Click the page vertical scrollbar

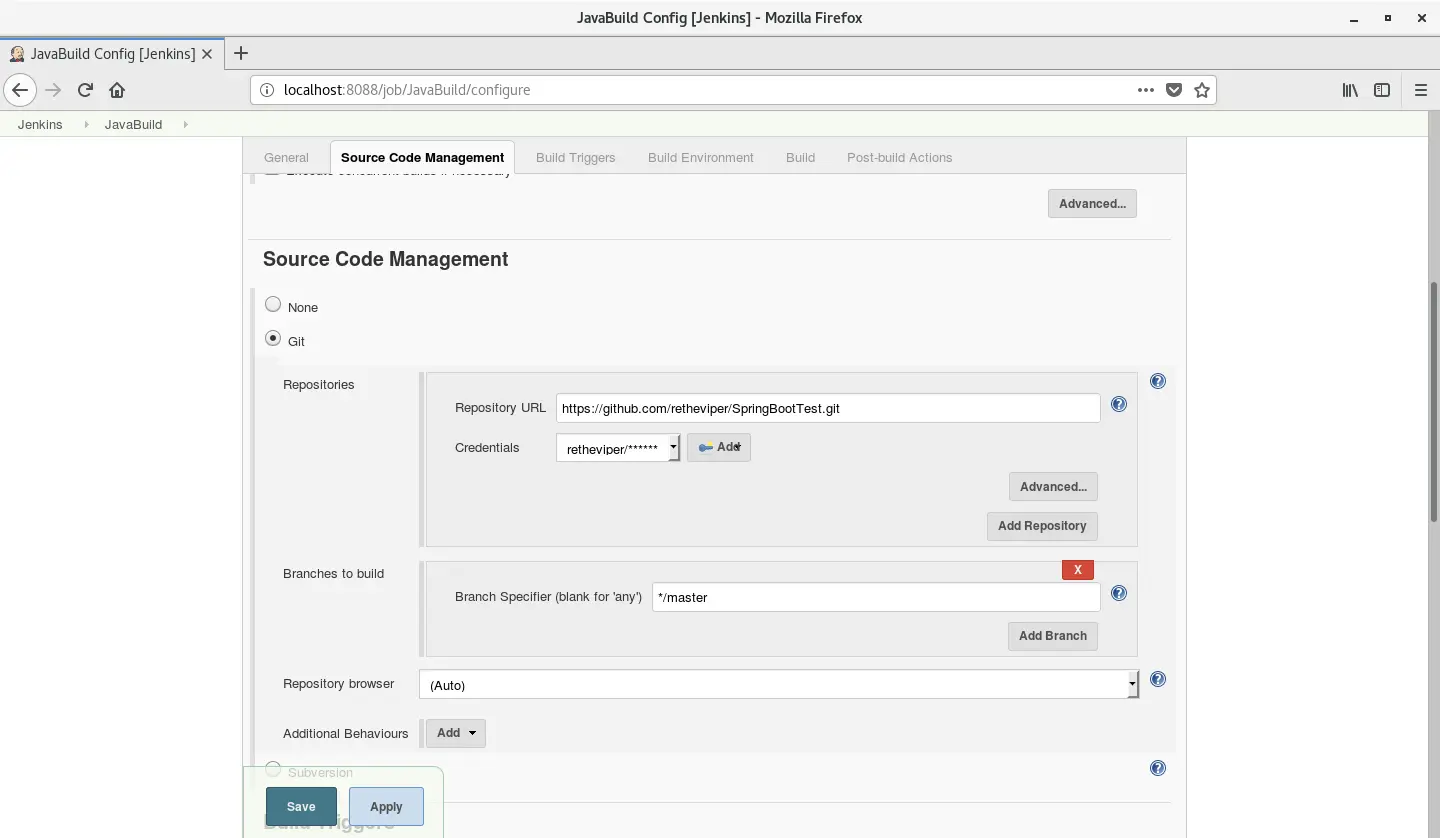point(1433,400)
